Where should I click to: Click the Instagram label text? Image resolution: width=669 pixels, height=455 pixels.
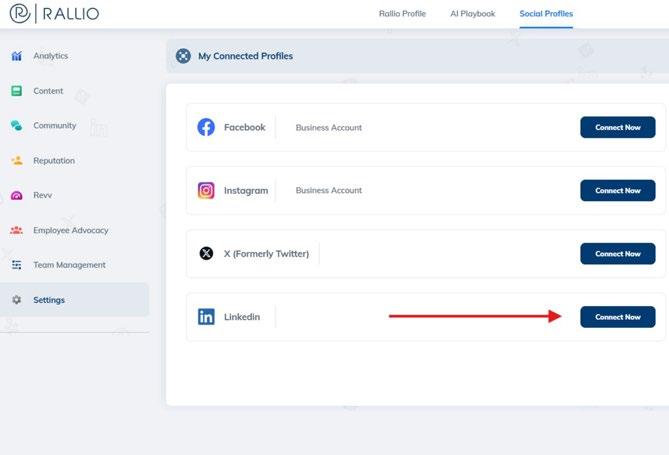pos(246,190)
